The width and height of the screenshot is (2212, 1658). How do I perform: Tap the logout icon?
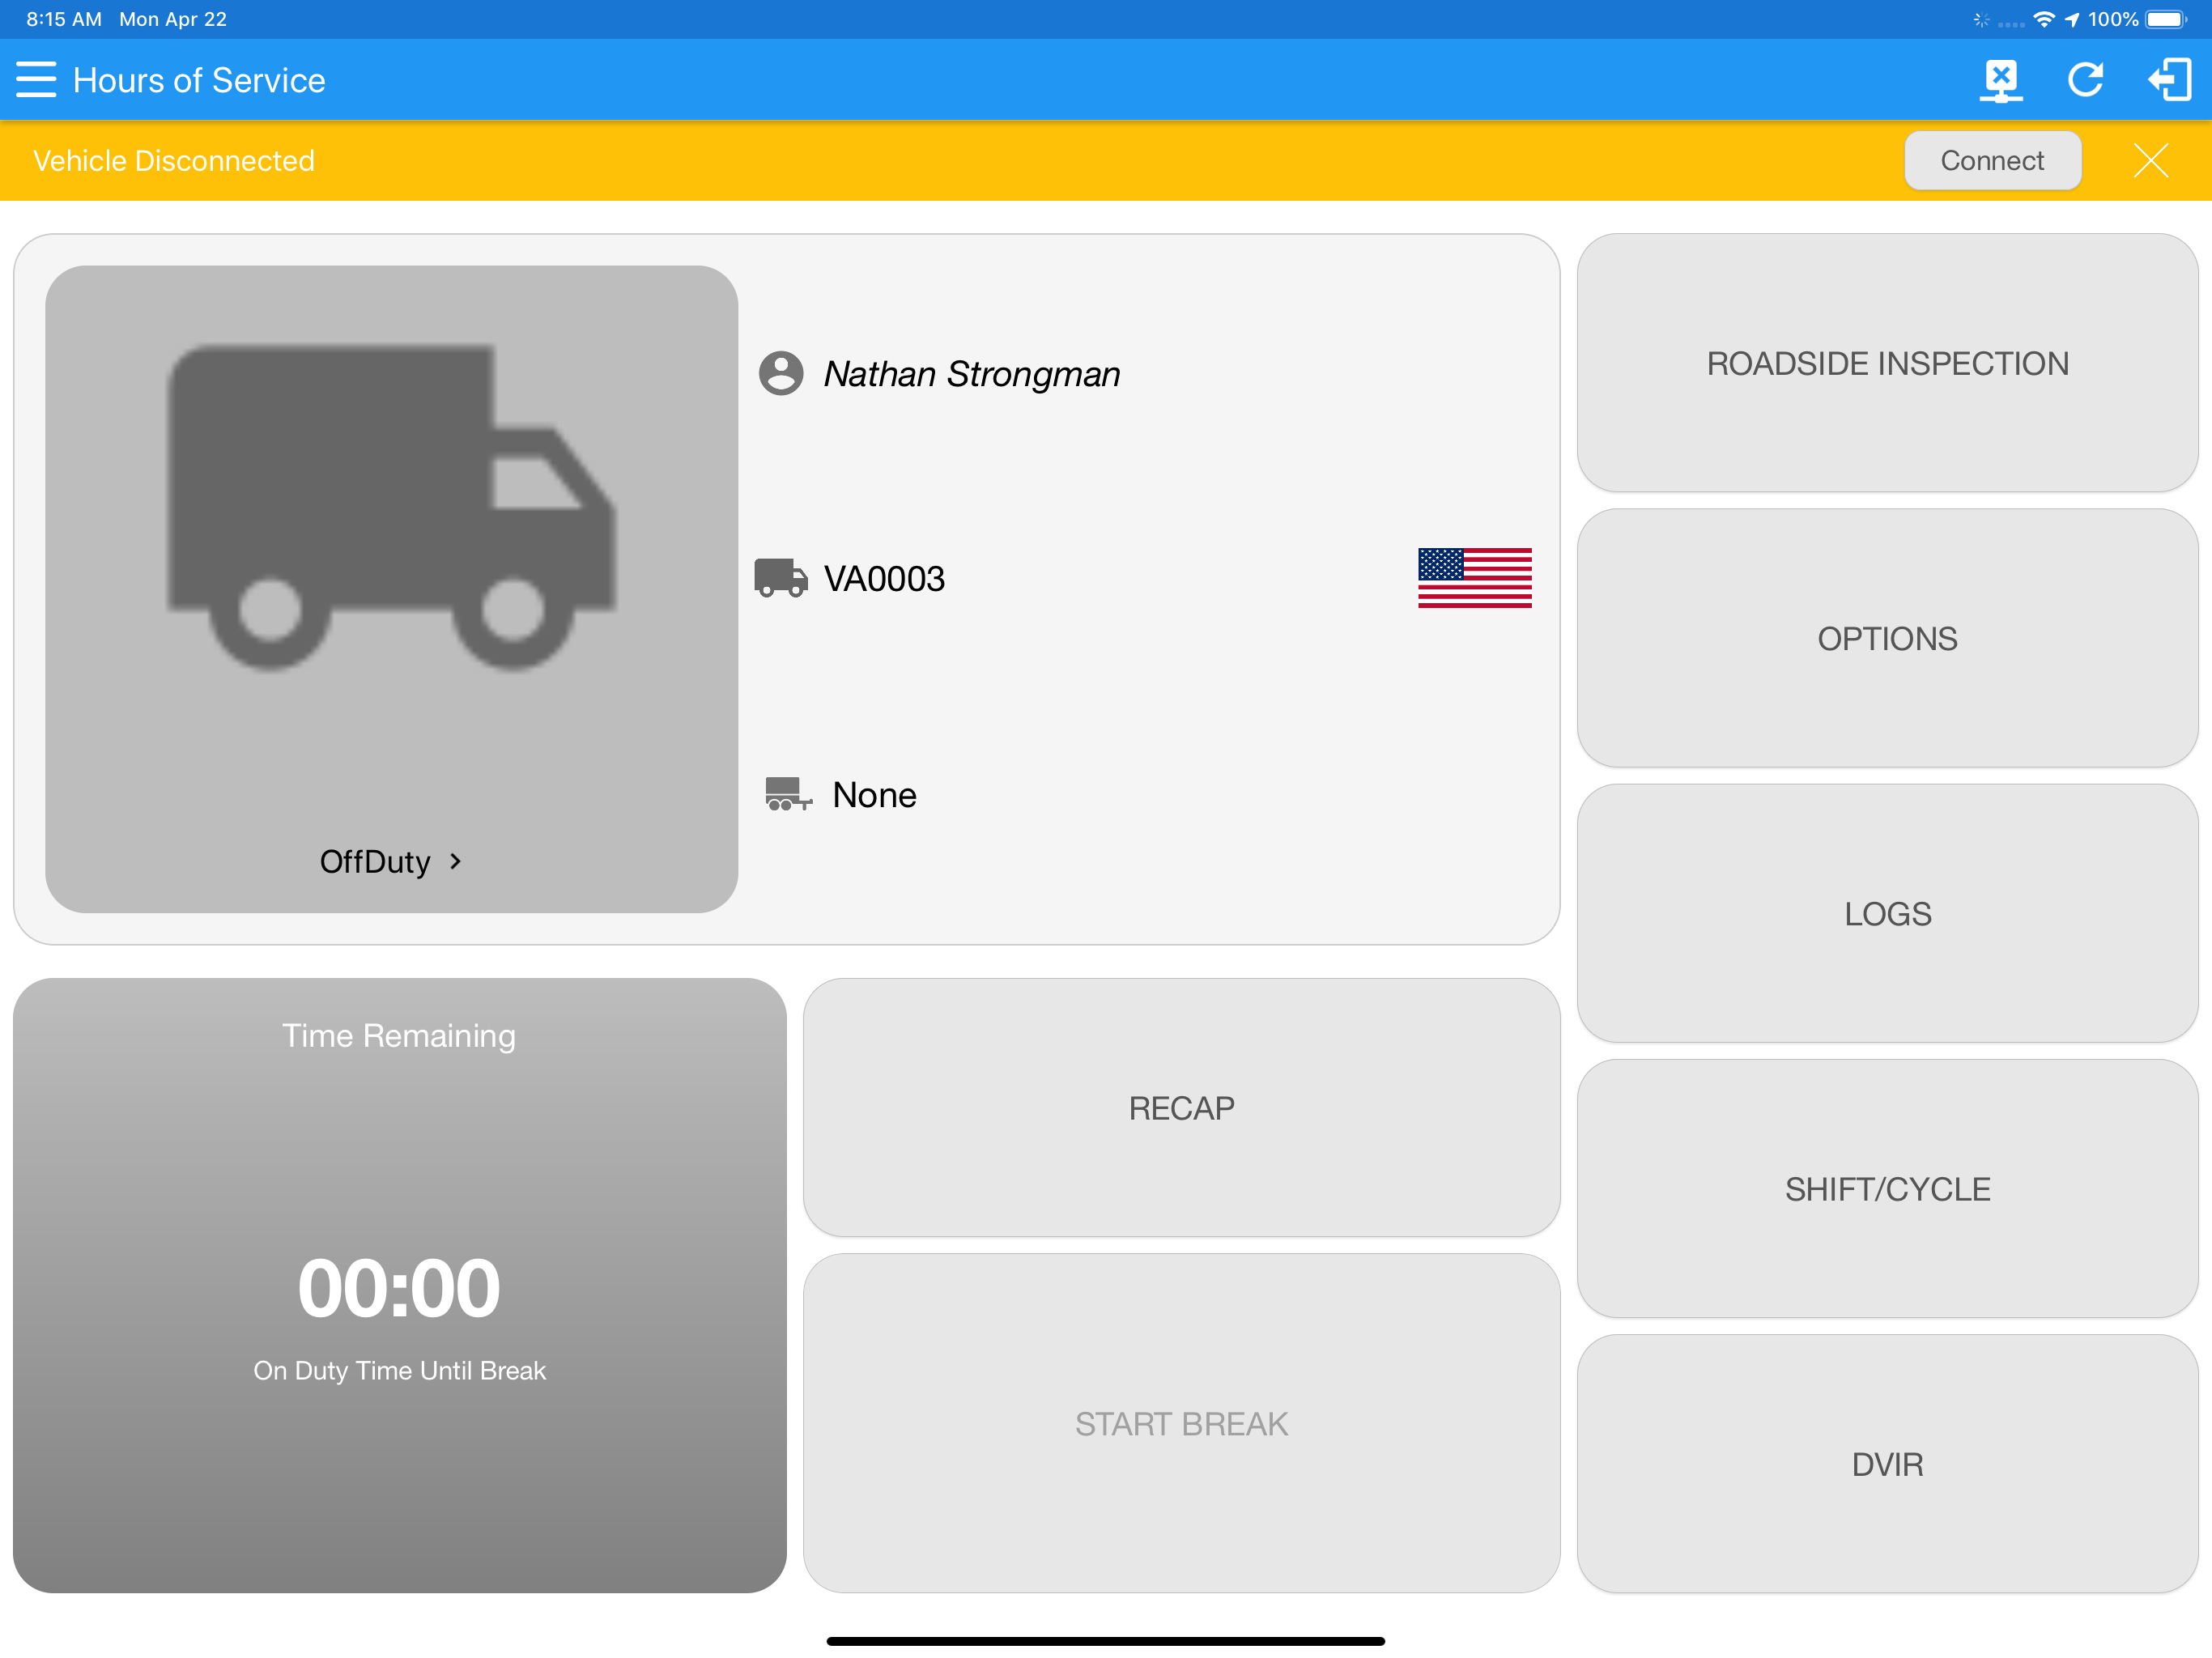(x=2169, y=80)
